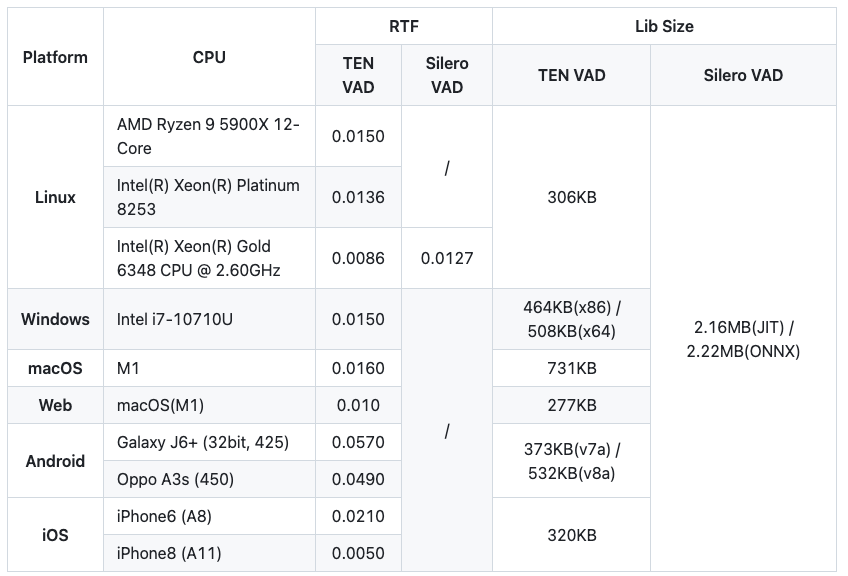Viewport: 848px width, 576px height.
Task: Click the 731KB lib size cell
Action: 571,368
